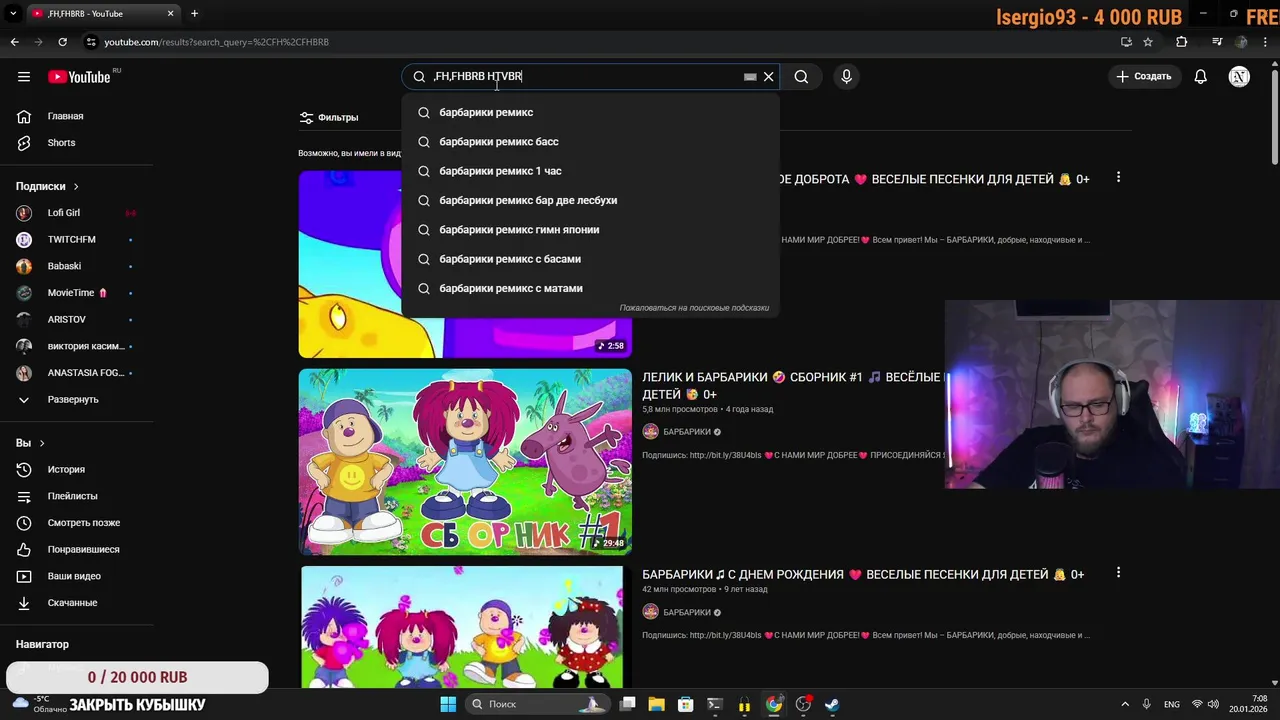Open Steam from taskbar

[831, 704]
